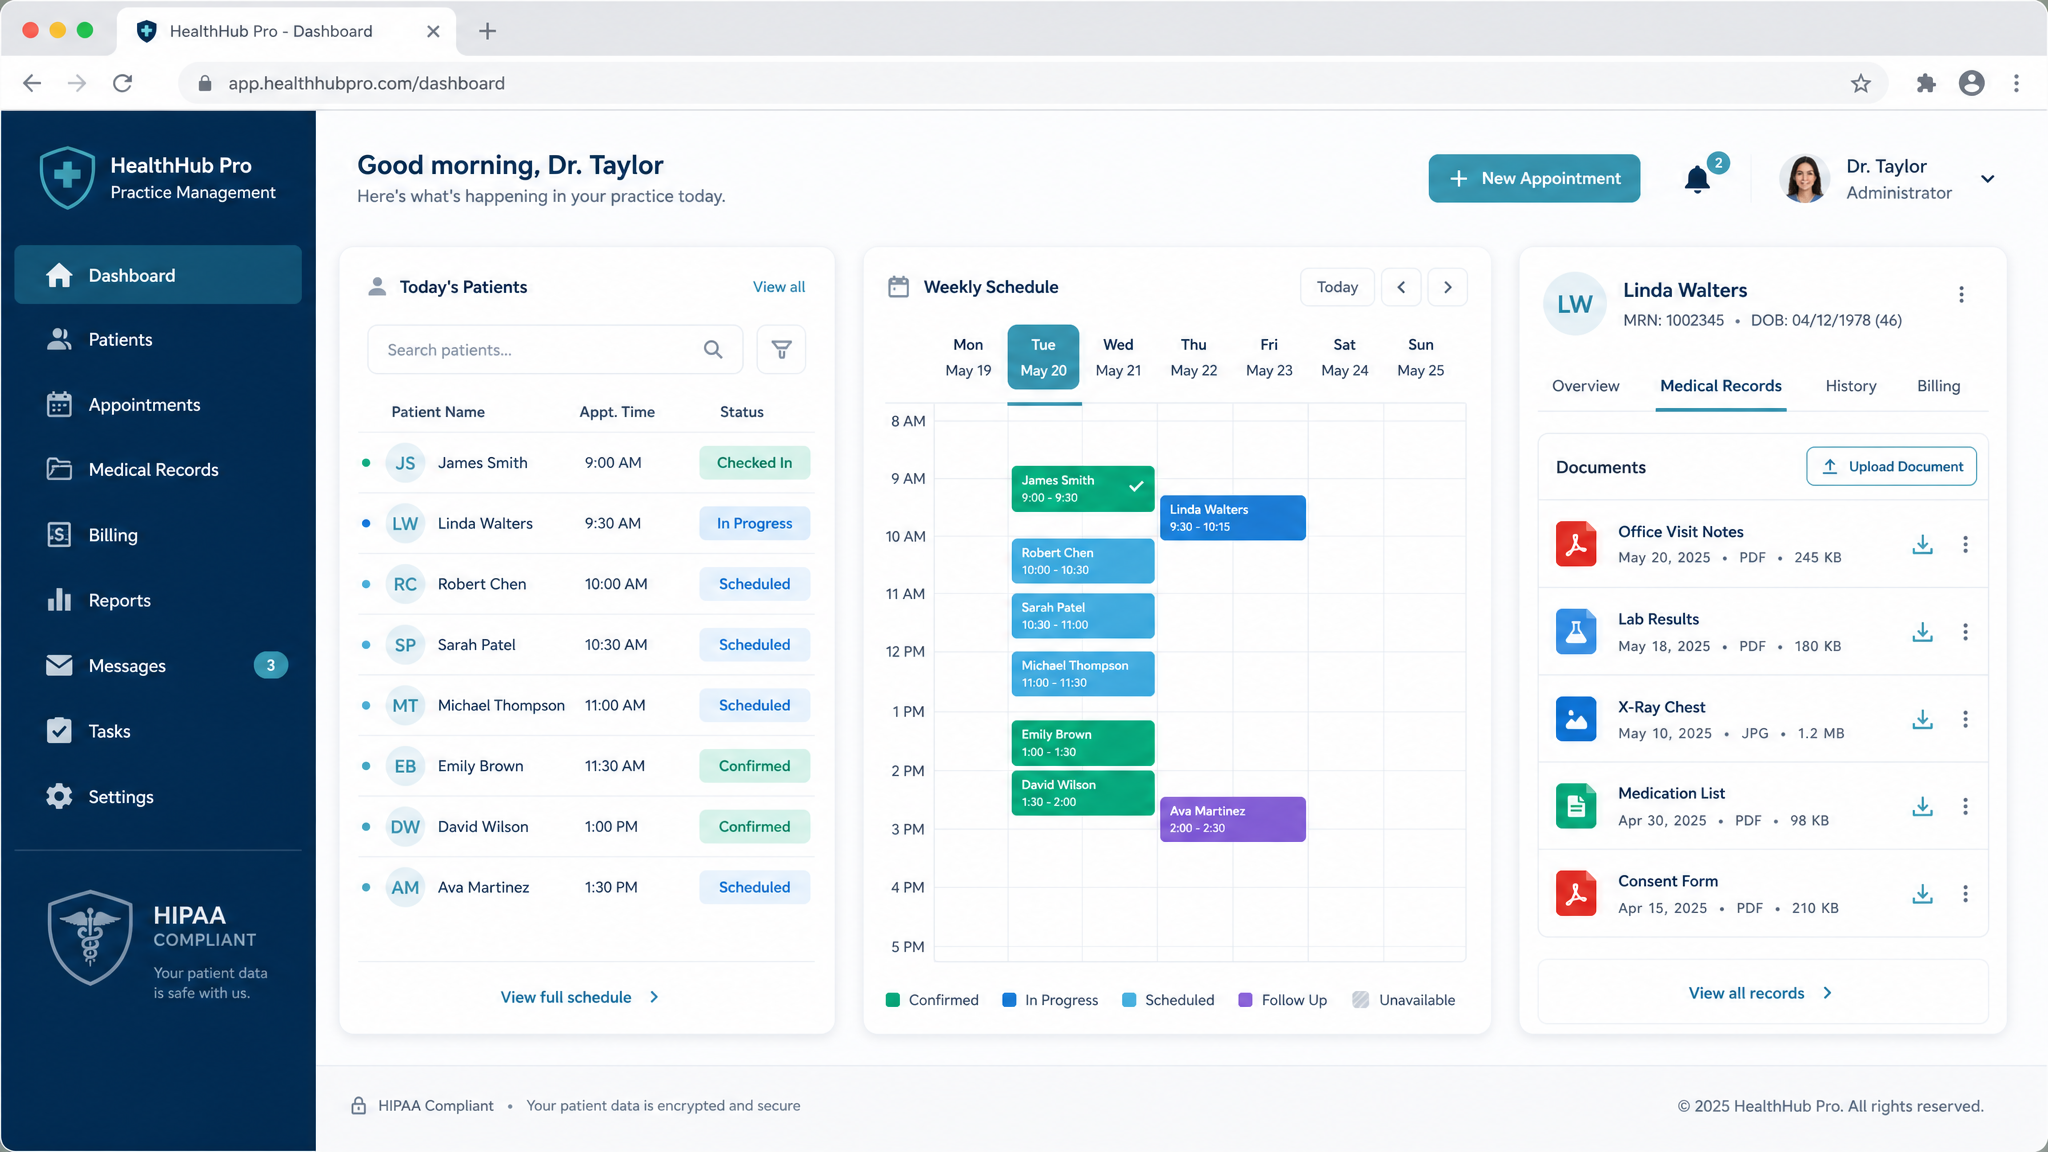Switch to the Overview tab

pos(1585,386)
